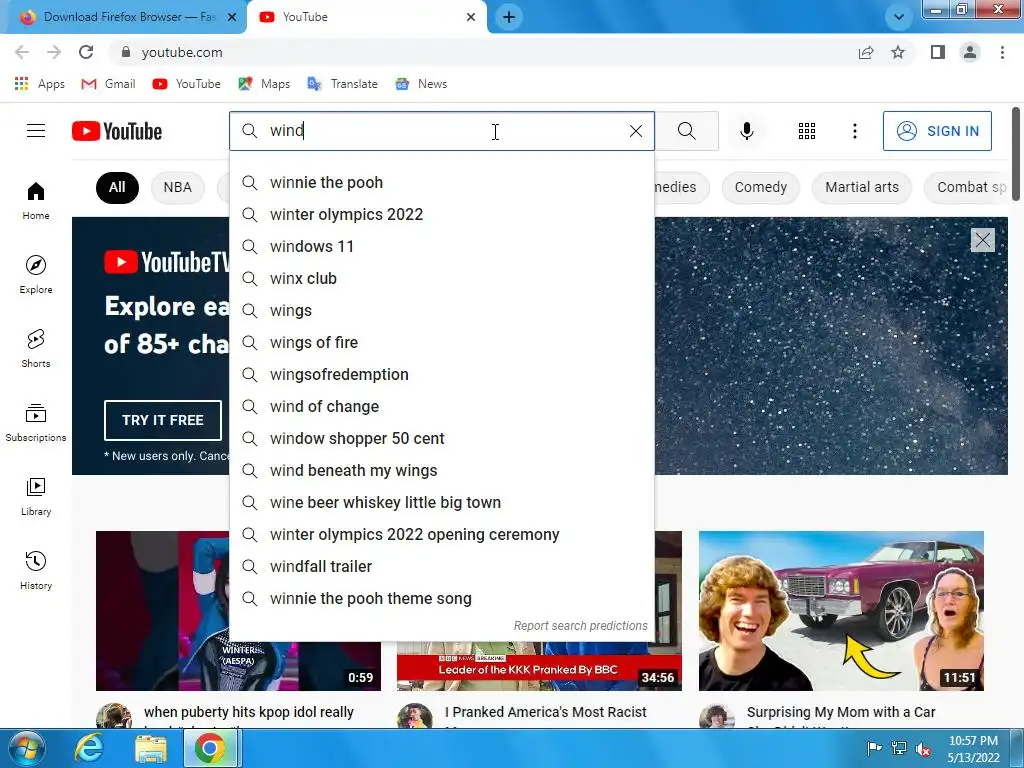Screen dimensions: 1024x768
Task: Select the Martial arts filter chip
Action: pos(861,187)
